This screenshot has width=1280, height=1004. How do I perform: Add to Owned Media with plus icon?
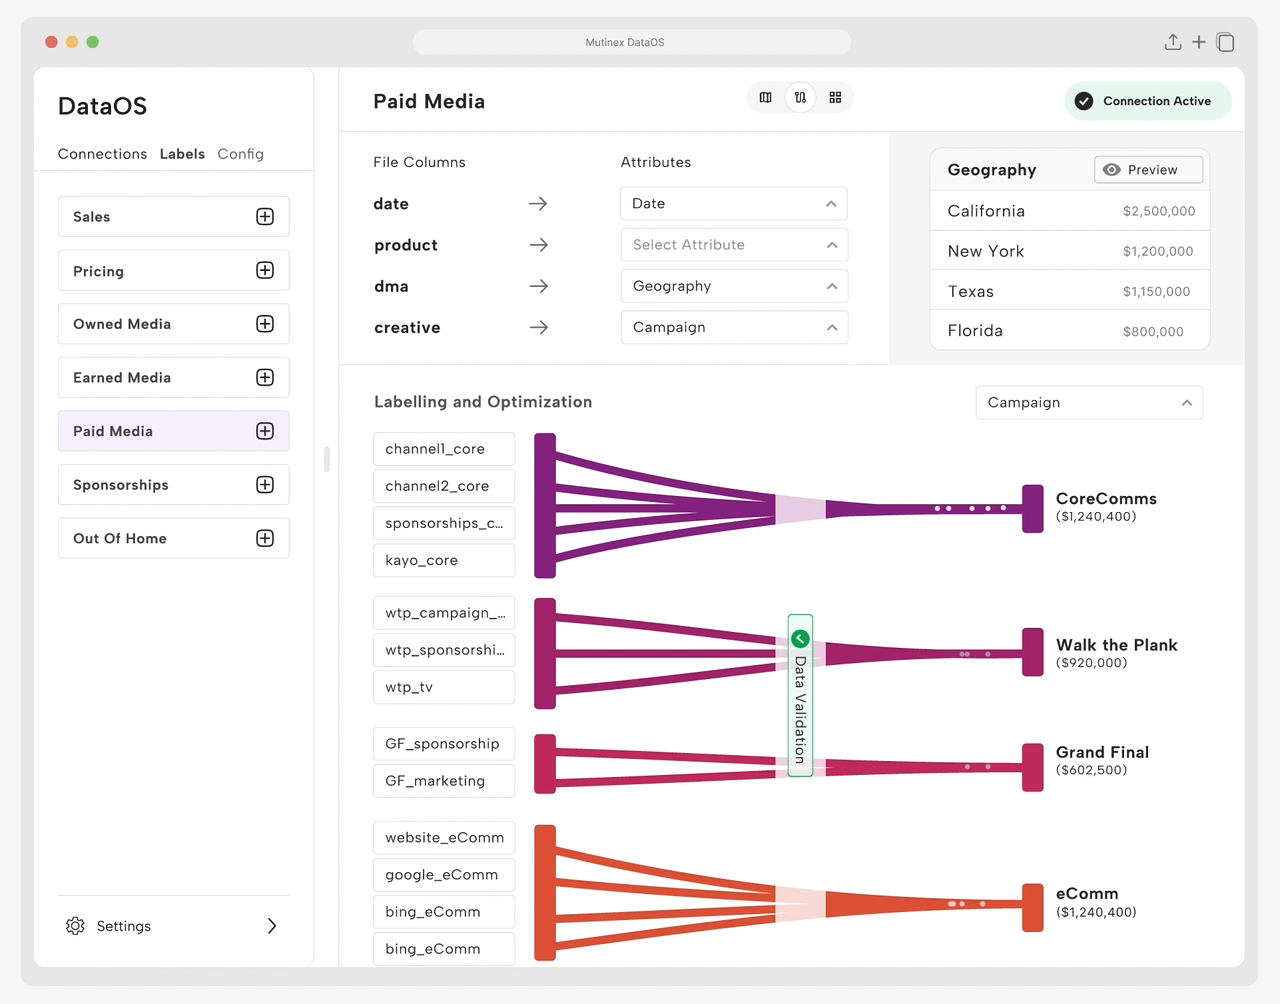tap(265, 324)
